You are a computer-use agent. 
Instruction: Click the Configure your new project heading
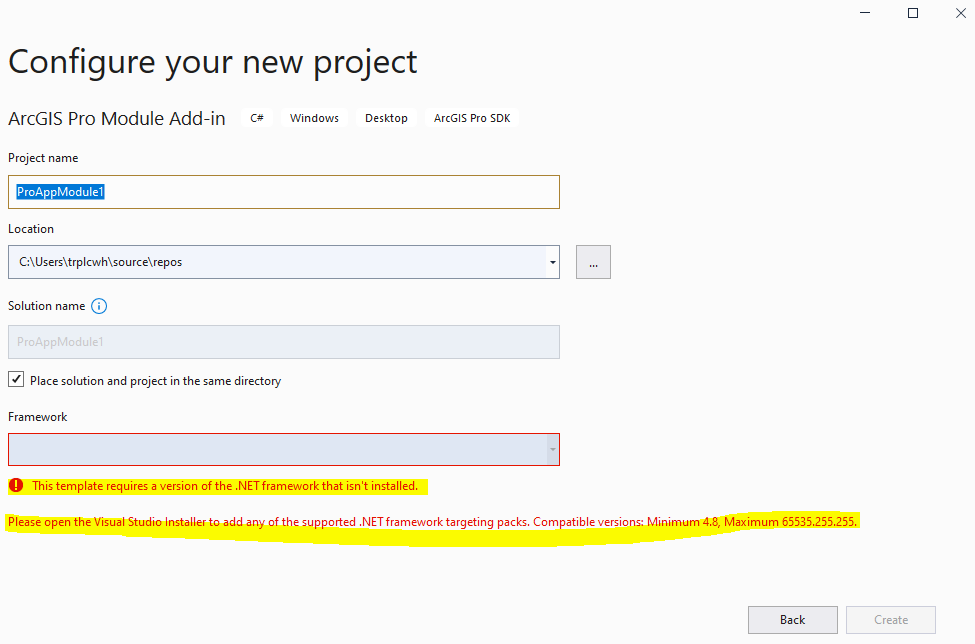pos(213,63)
